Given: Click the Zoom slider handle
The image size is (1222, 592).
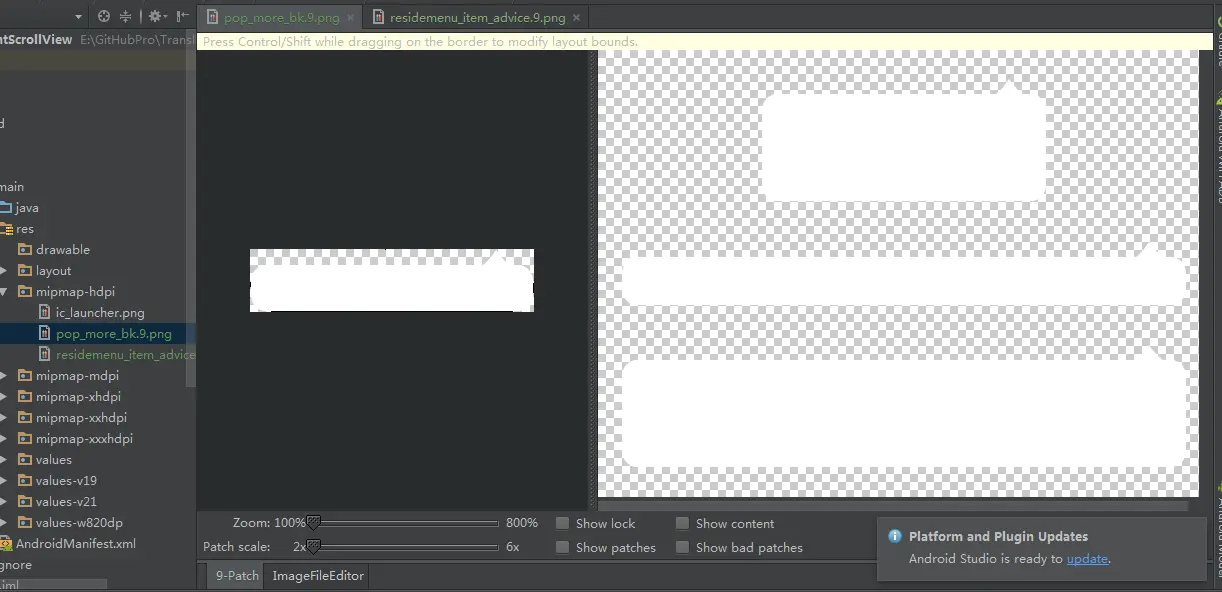Looking at the screenshot, I should [313, 523].
